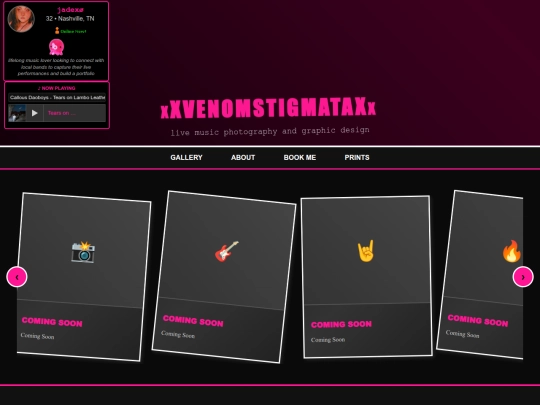Open the jadexø username link
The image size is (540, 405).
click(x=70, y=10)
